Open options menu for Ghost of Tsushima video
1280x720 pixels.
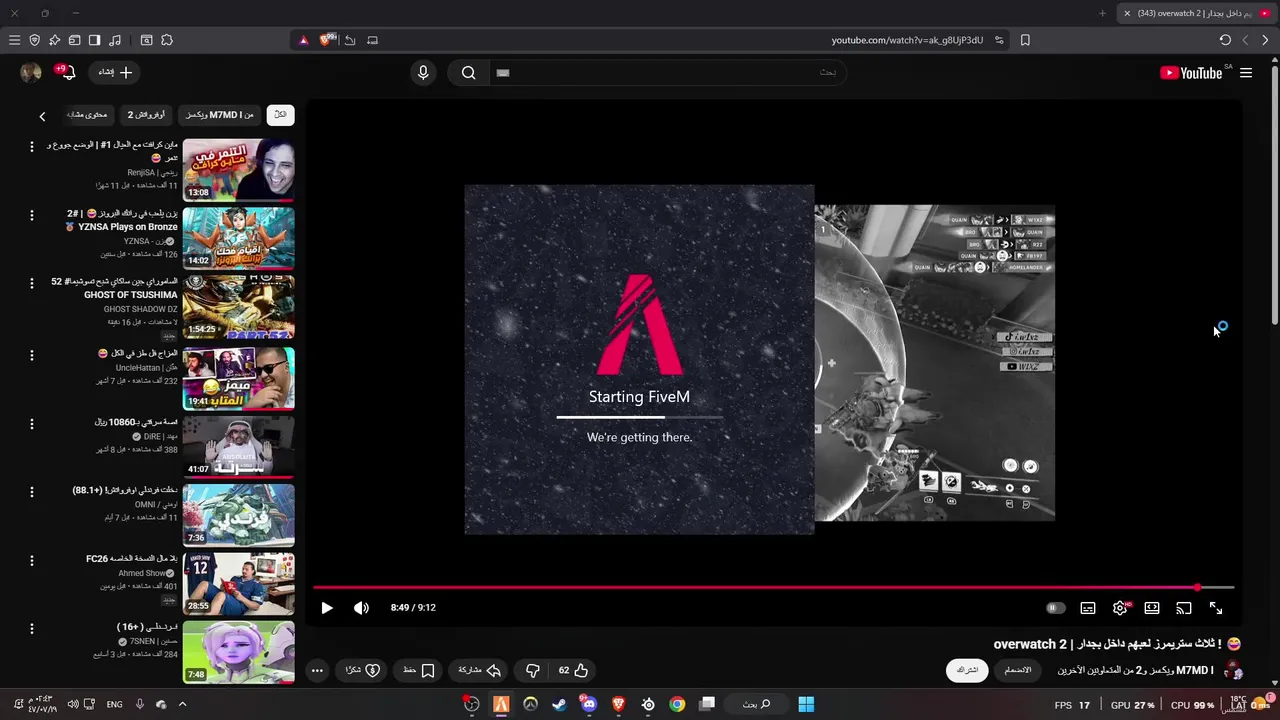point(31,283)
